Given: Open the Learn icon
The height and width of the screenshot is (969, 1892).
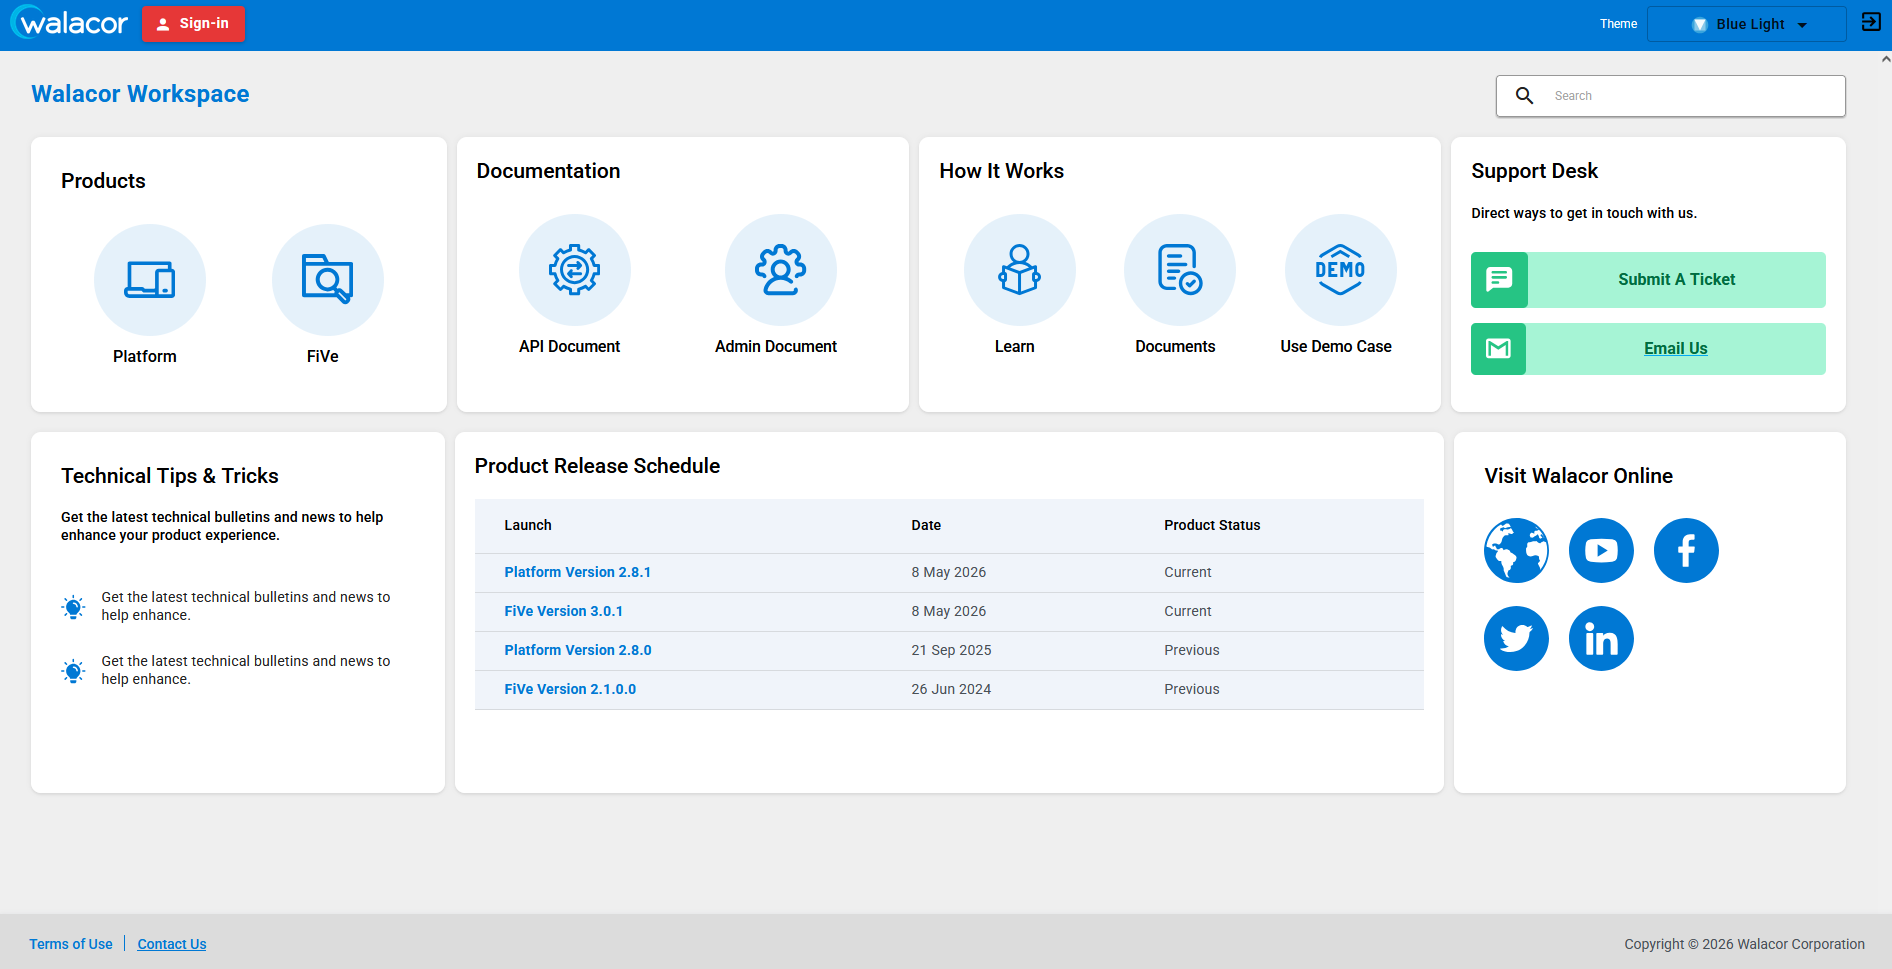Looking at the screenshot, I should [1020, 270].
